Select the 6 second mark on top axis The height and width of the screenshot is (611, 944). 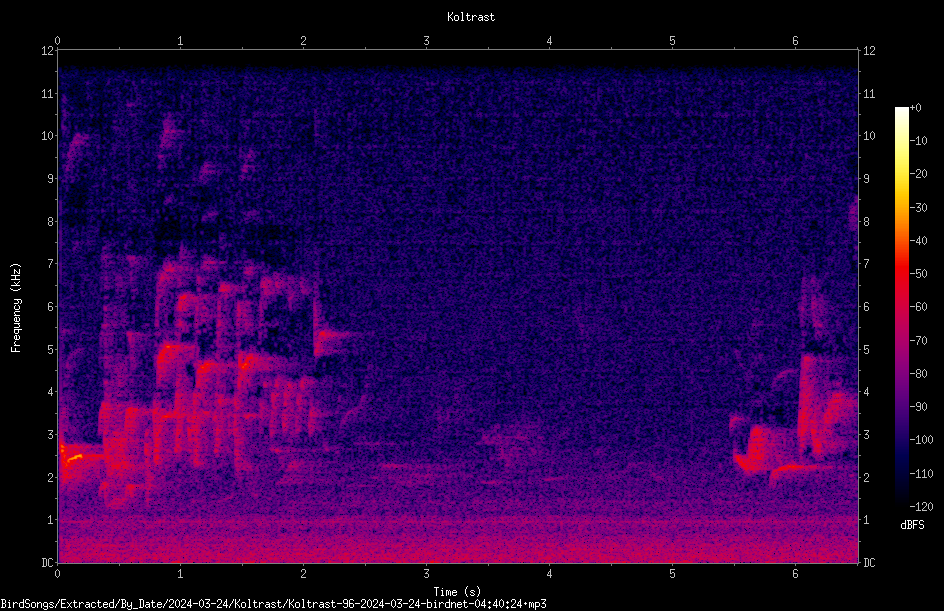[795, 41]
